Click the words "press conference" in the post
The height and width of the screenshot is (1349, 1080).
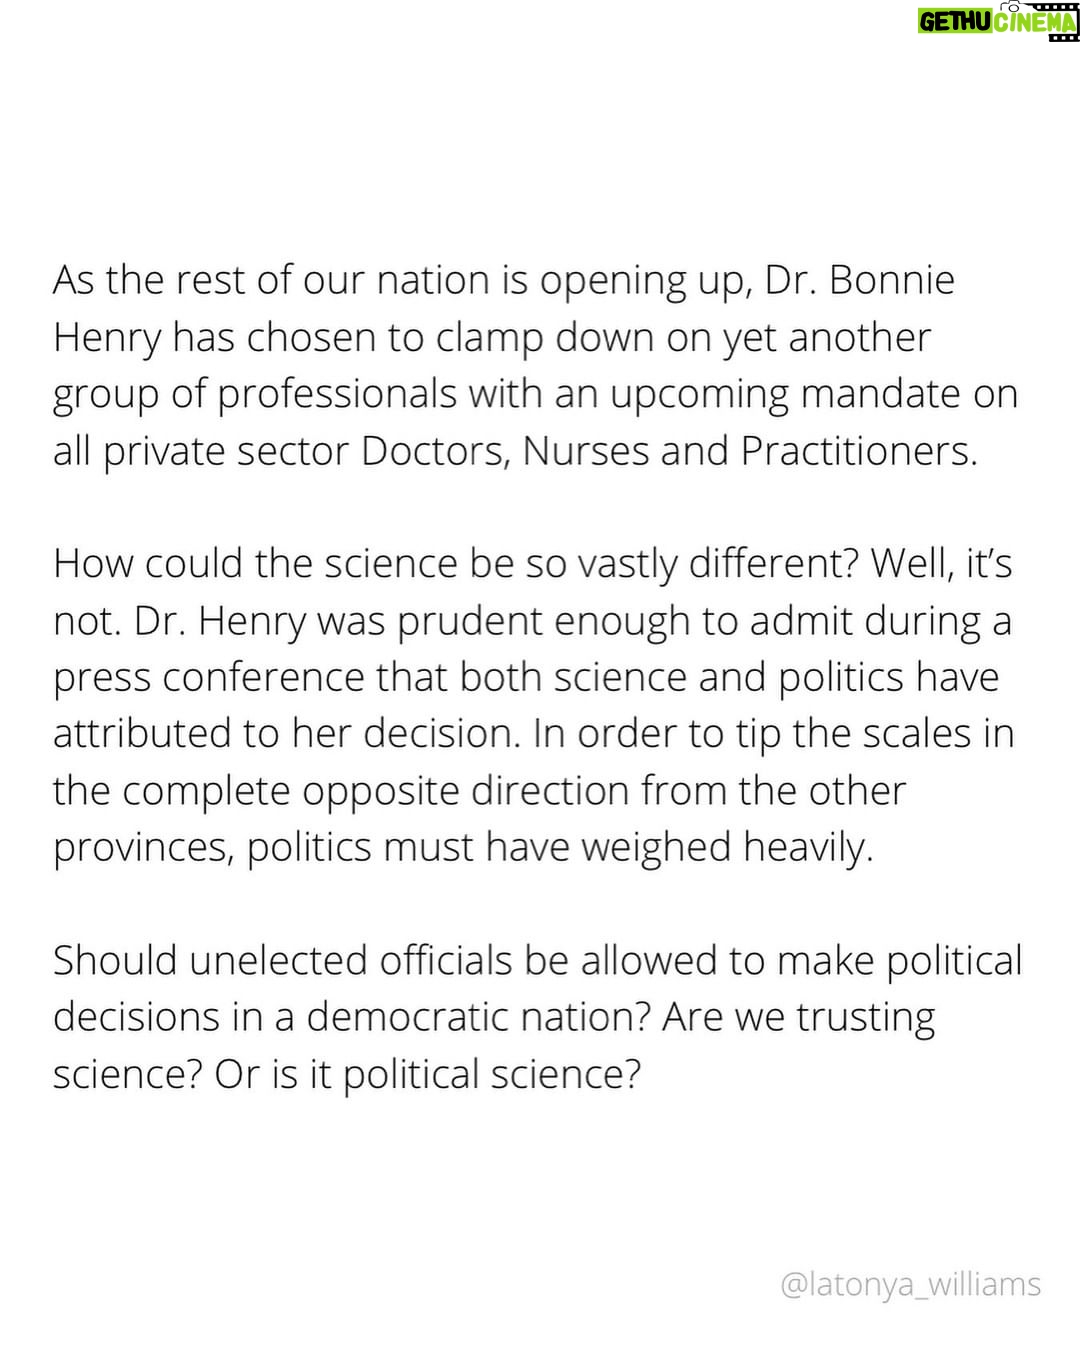point(208,677)
